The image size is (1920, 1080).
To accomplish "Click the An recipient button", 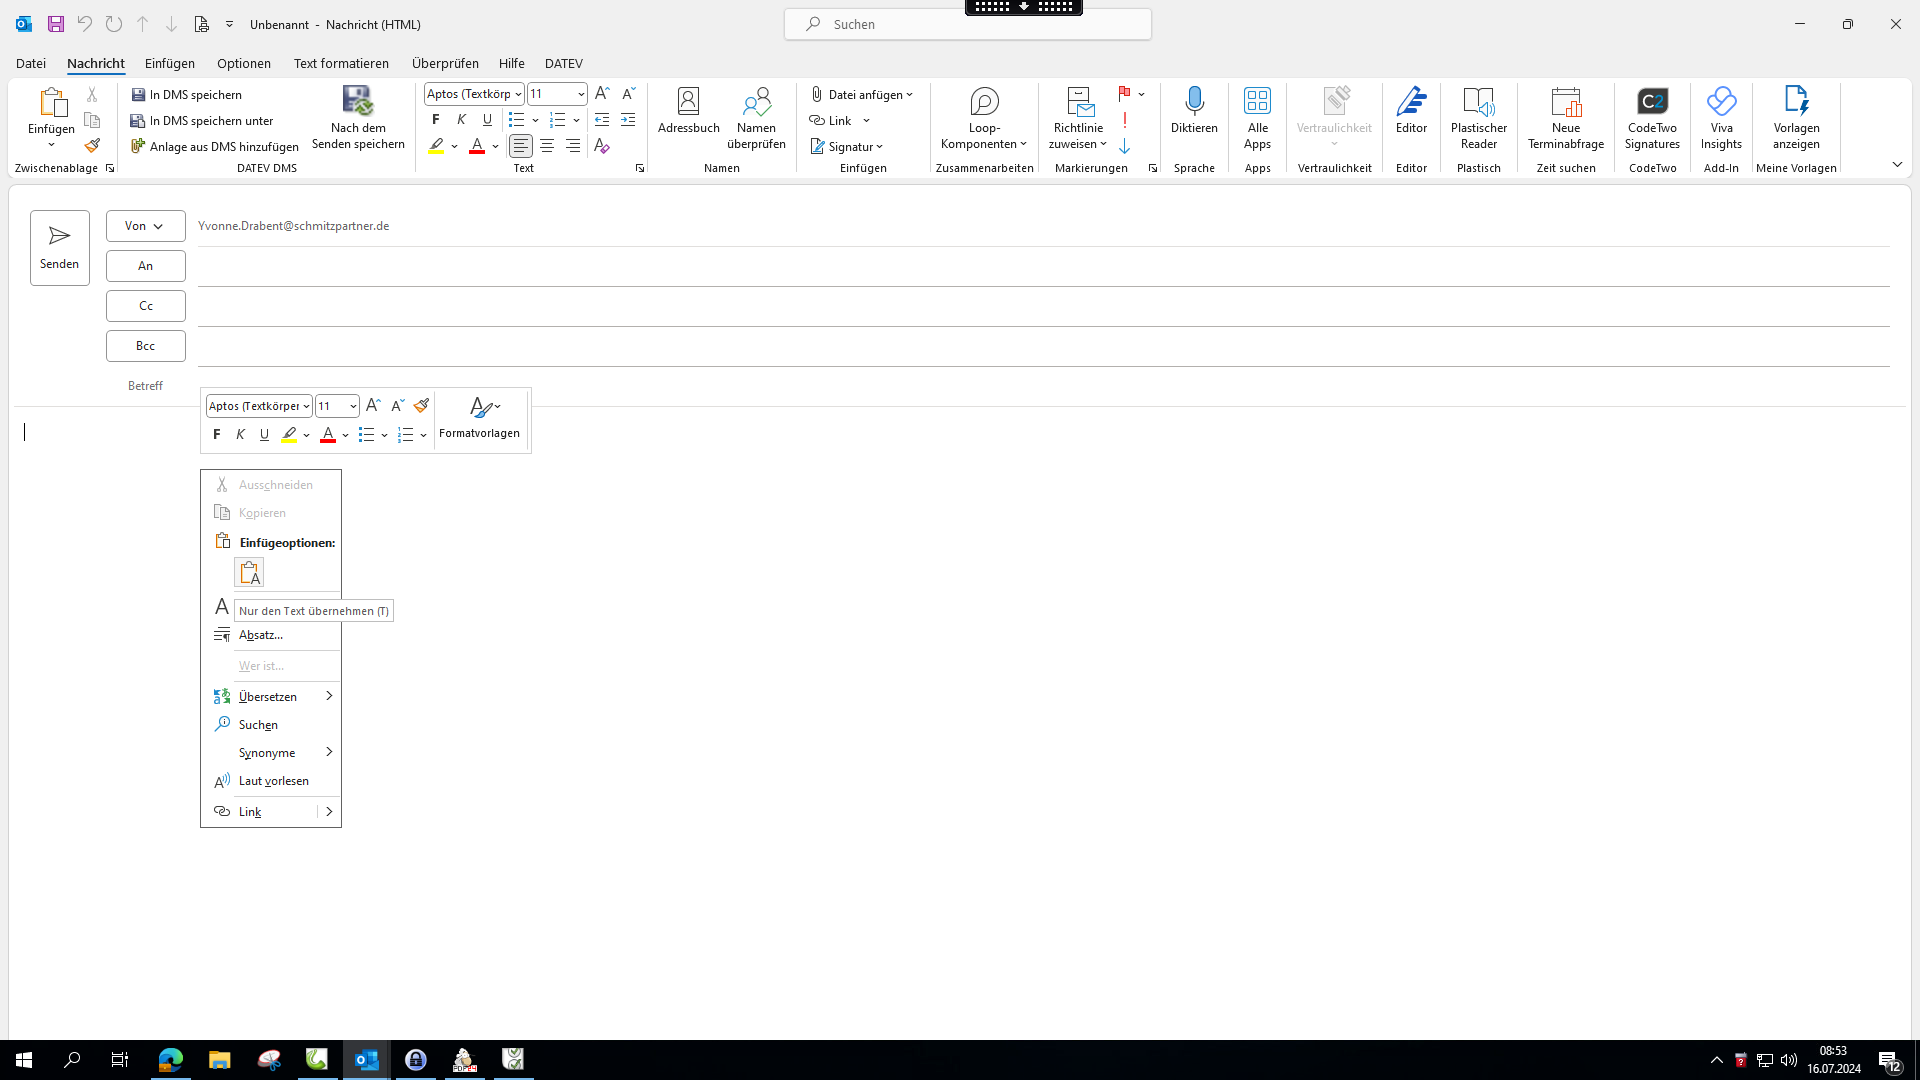I will [145, 266].
